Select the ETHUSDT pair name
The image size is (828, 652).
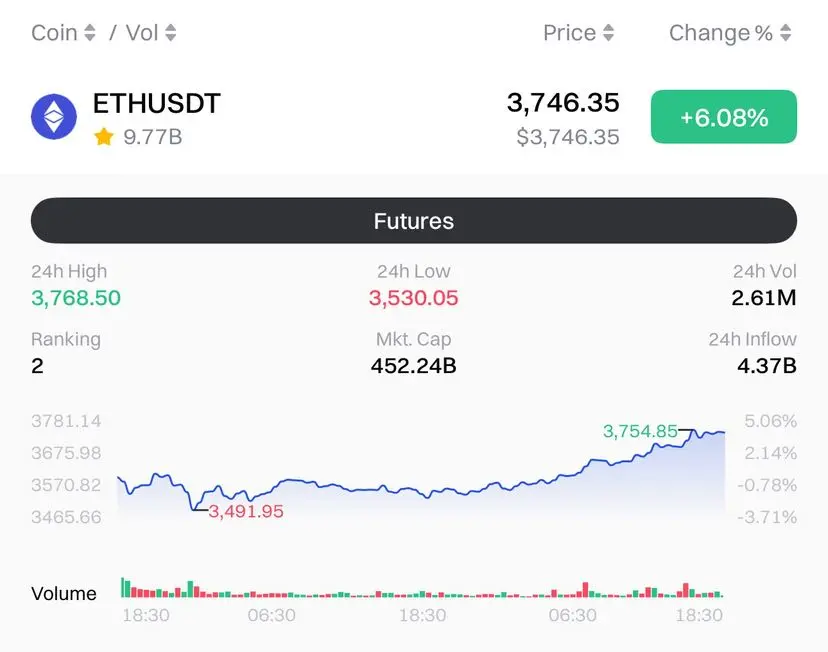(x=157, y=103)
